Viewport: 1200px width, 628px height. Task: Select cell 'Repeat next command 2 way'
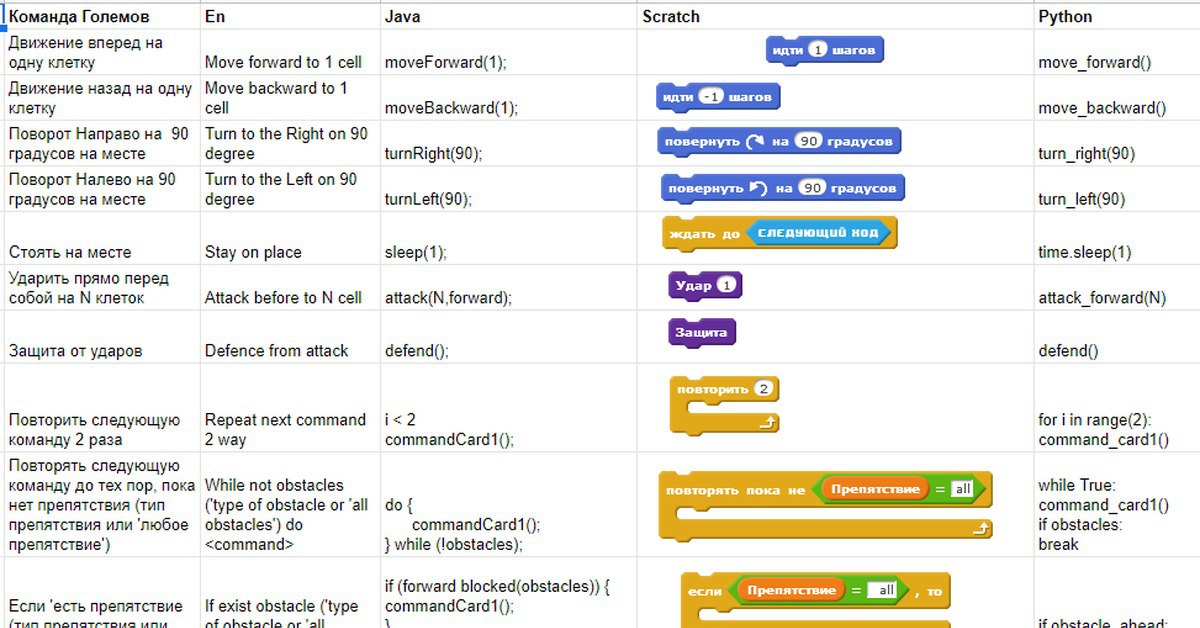point(290,408)
